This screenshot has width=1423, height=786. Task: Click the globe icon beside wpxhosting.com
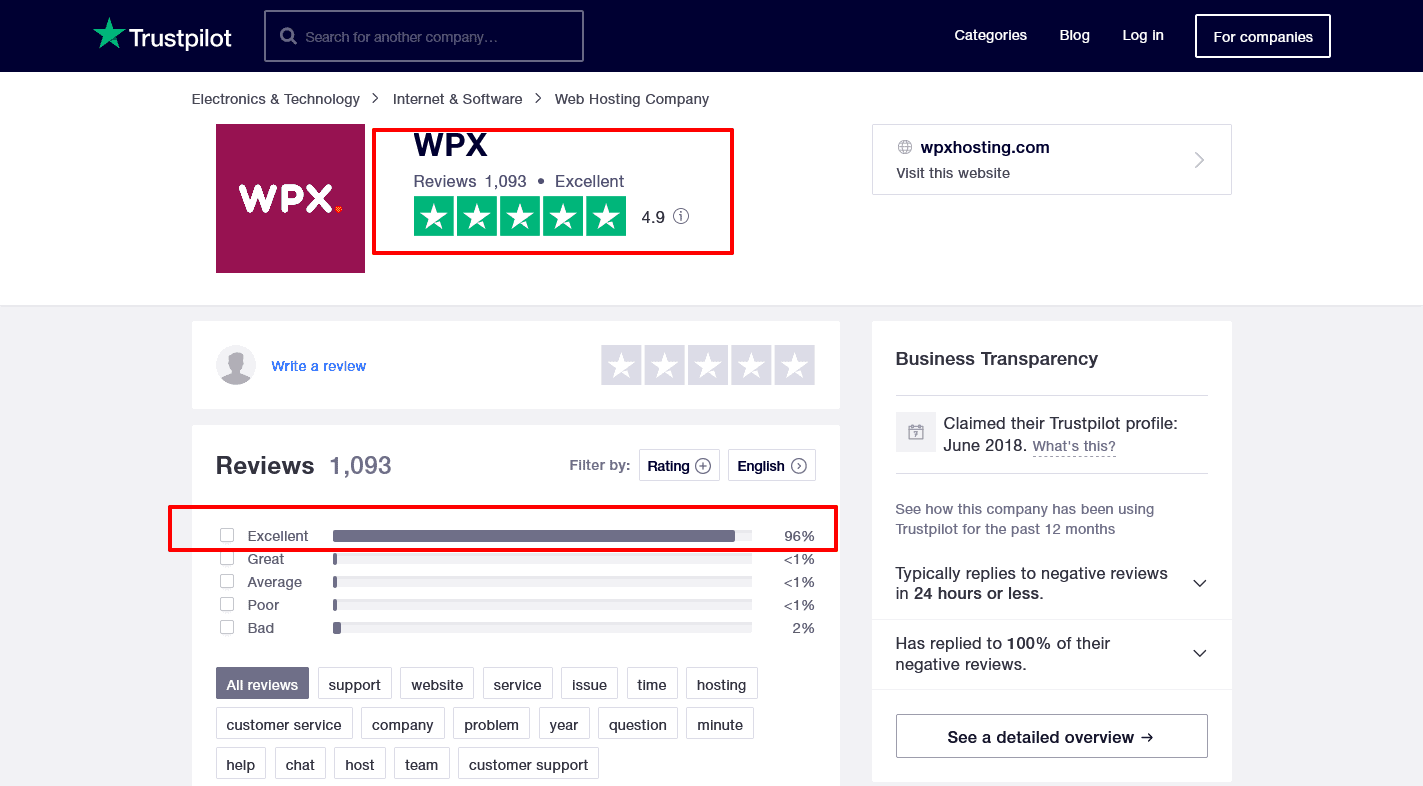click(x=905, y=147)
